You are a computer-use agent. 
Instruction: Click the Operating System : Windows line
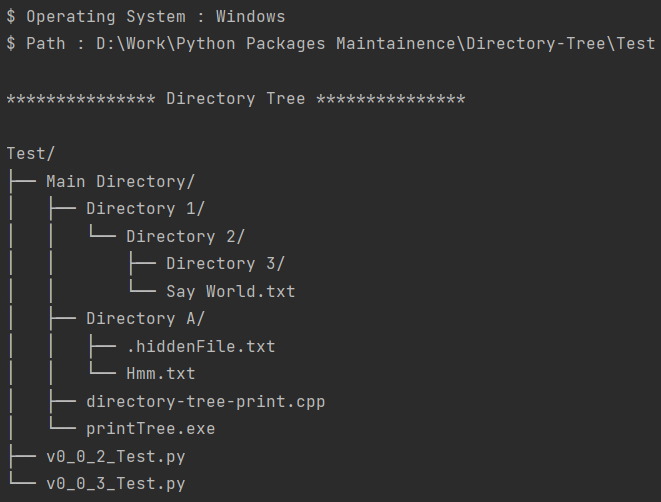click(146, 17)
